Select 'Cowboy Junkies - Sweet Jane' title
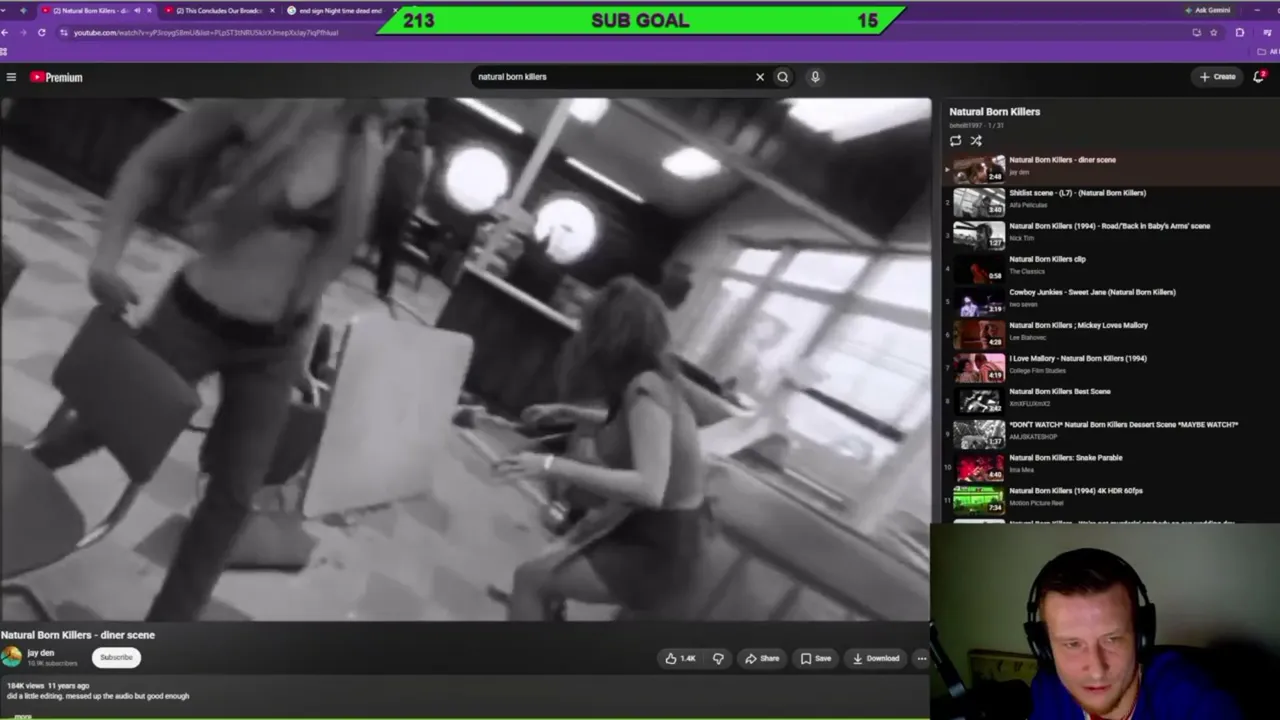Image resolution: width=1280 pixels, height=720 pixels. [x=1093, y=292]
